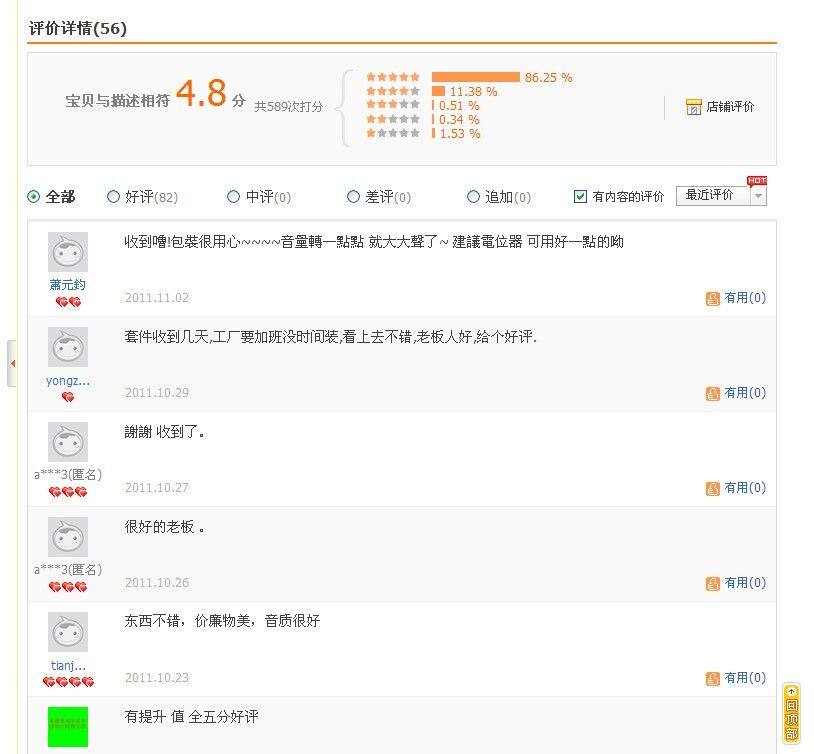Select the 中评(0) radio button
Image resolution: width=814 pixels, height=754 pixels.
click(x=234, y=197)
